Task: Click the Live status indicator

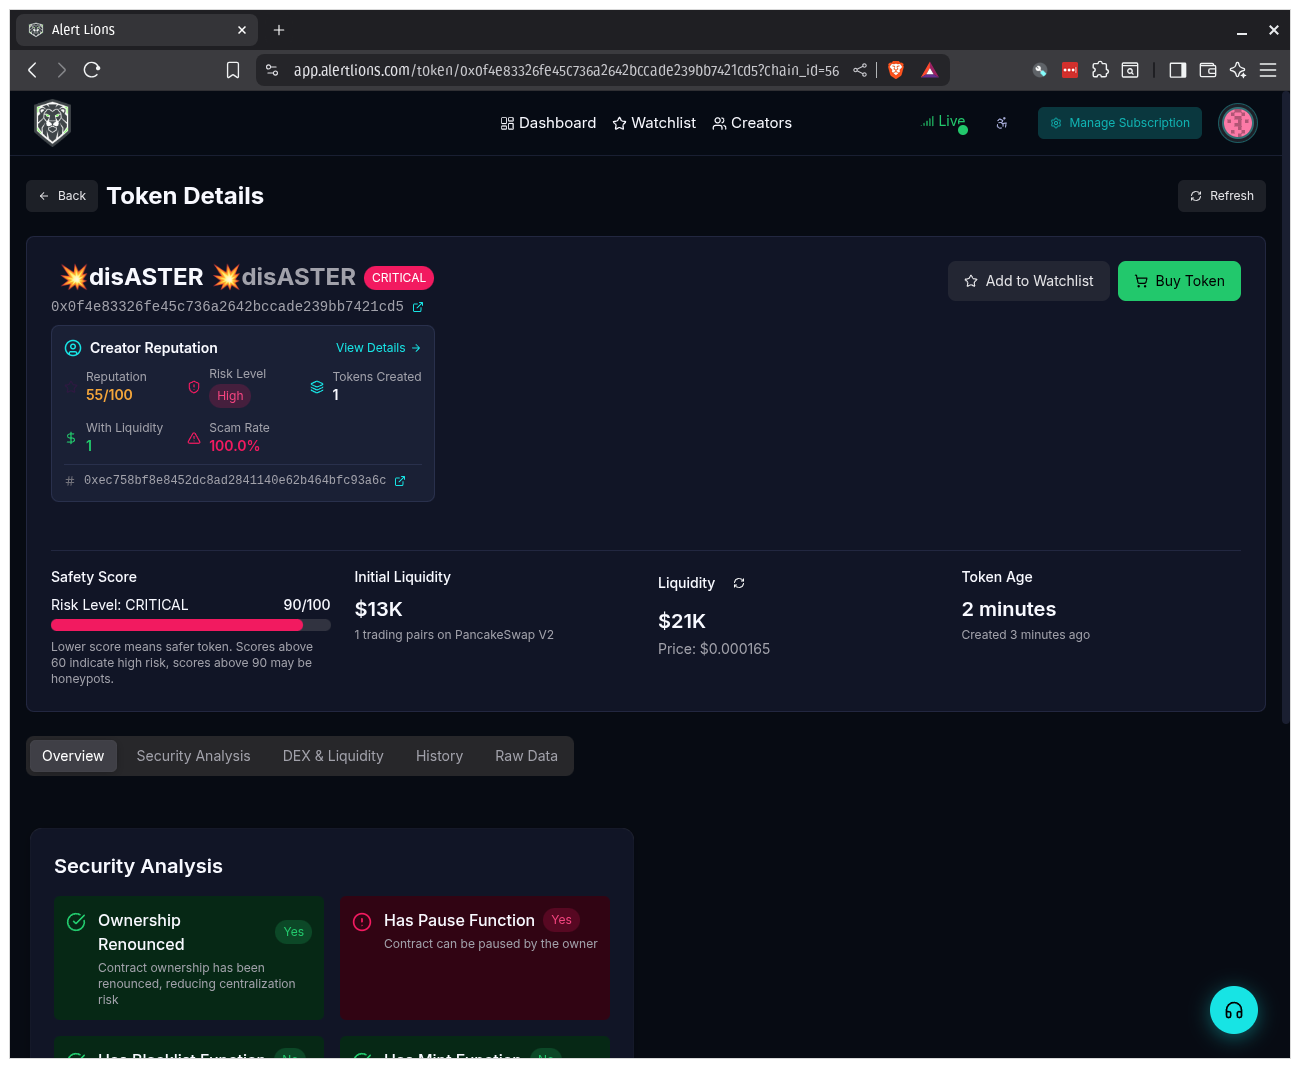Action: click(943, 120)
